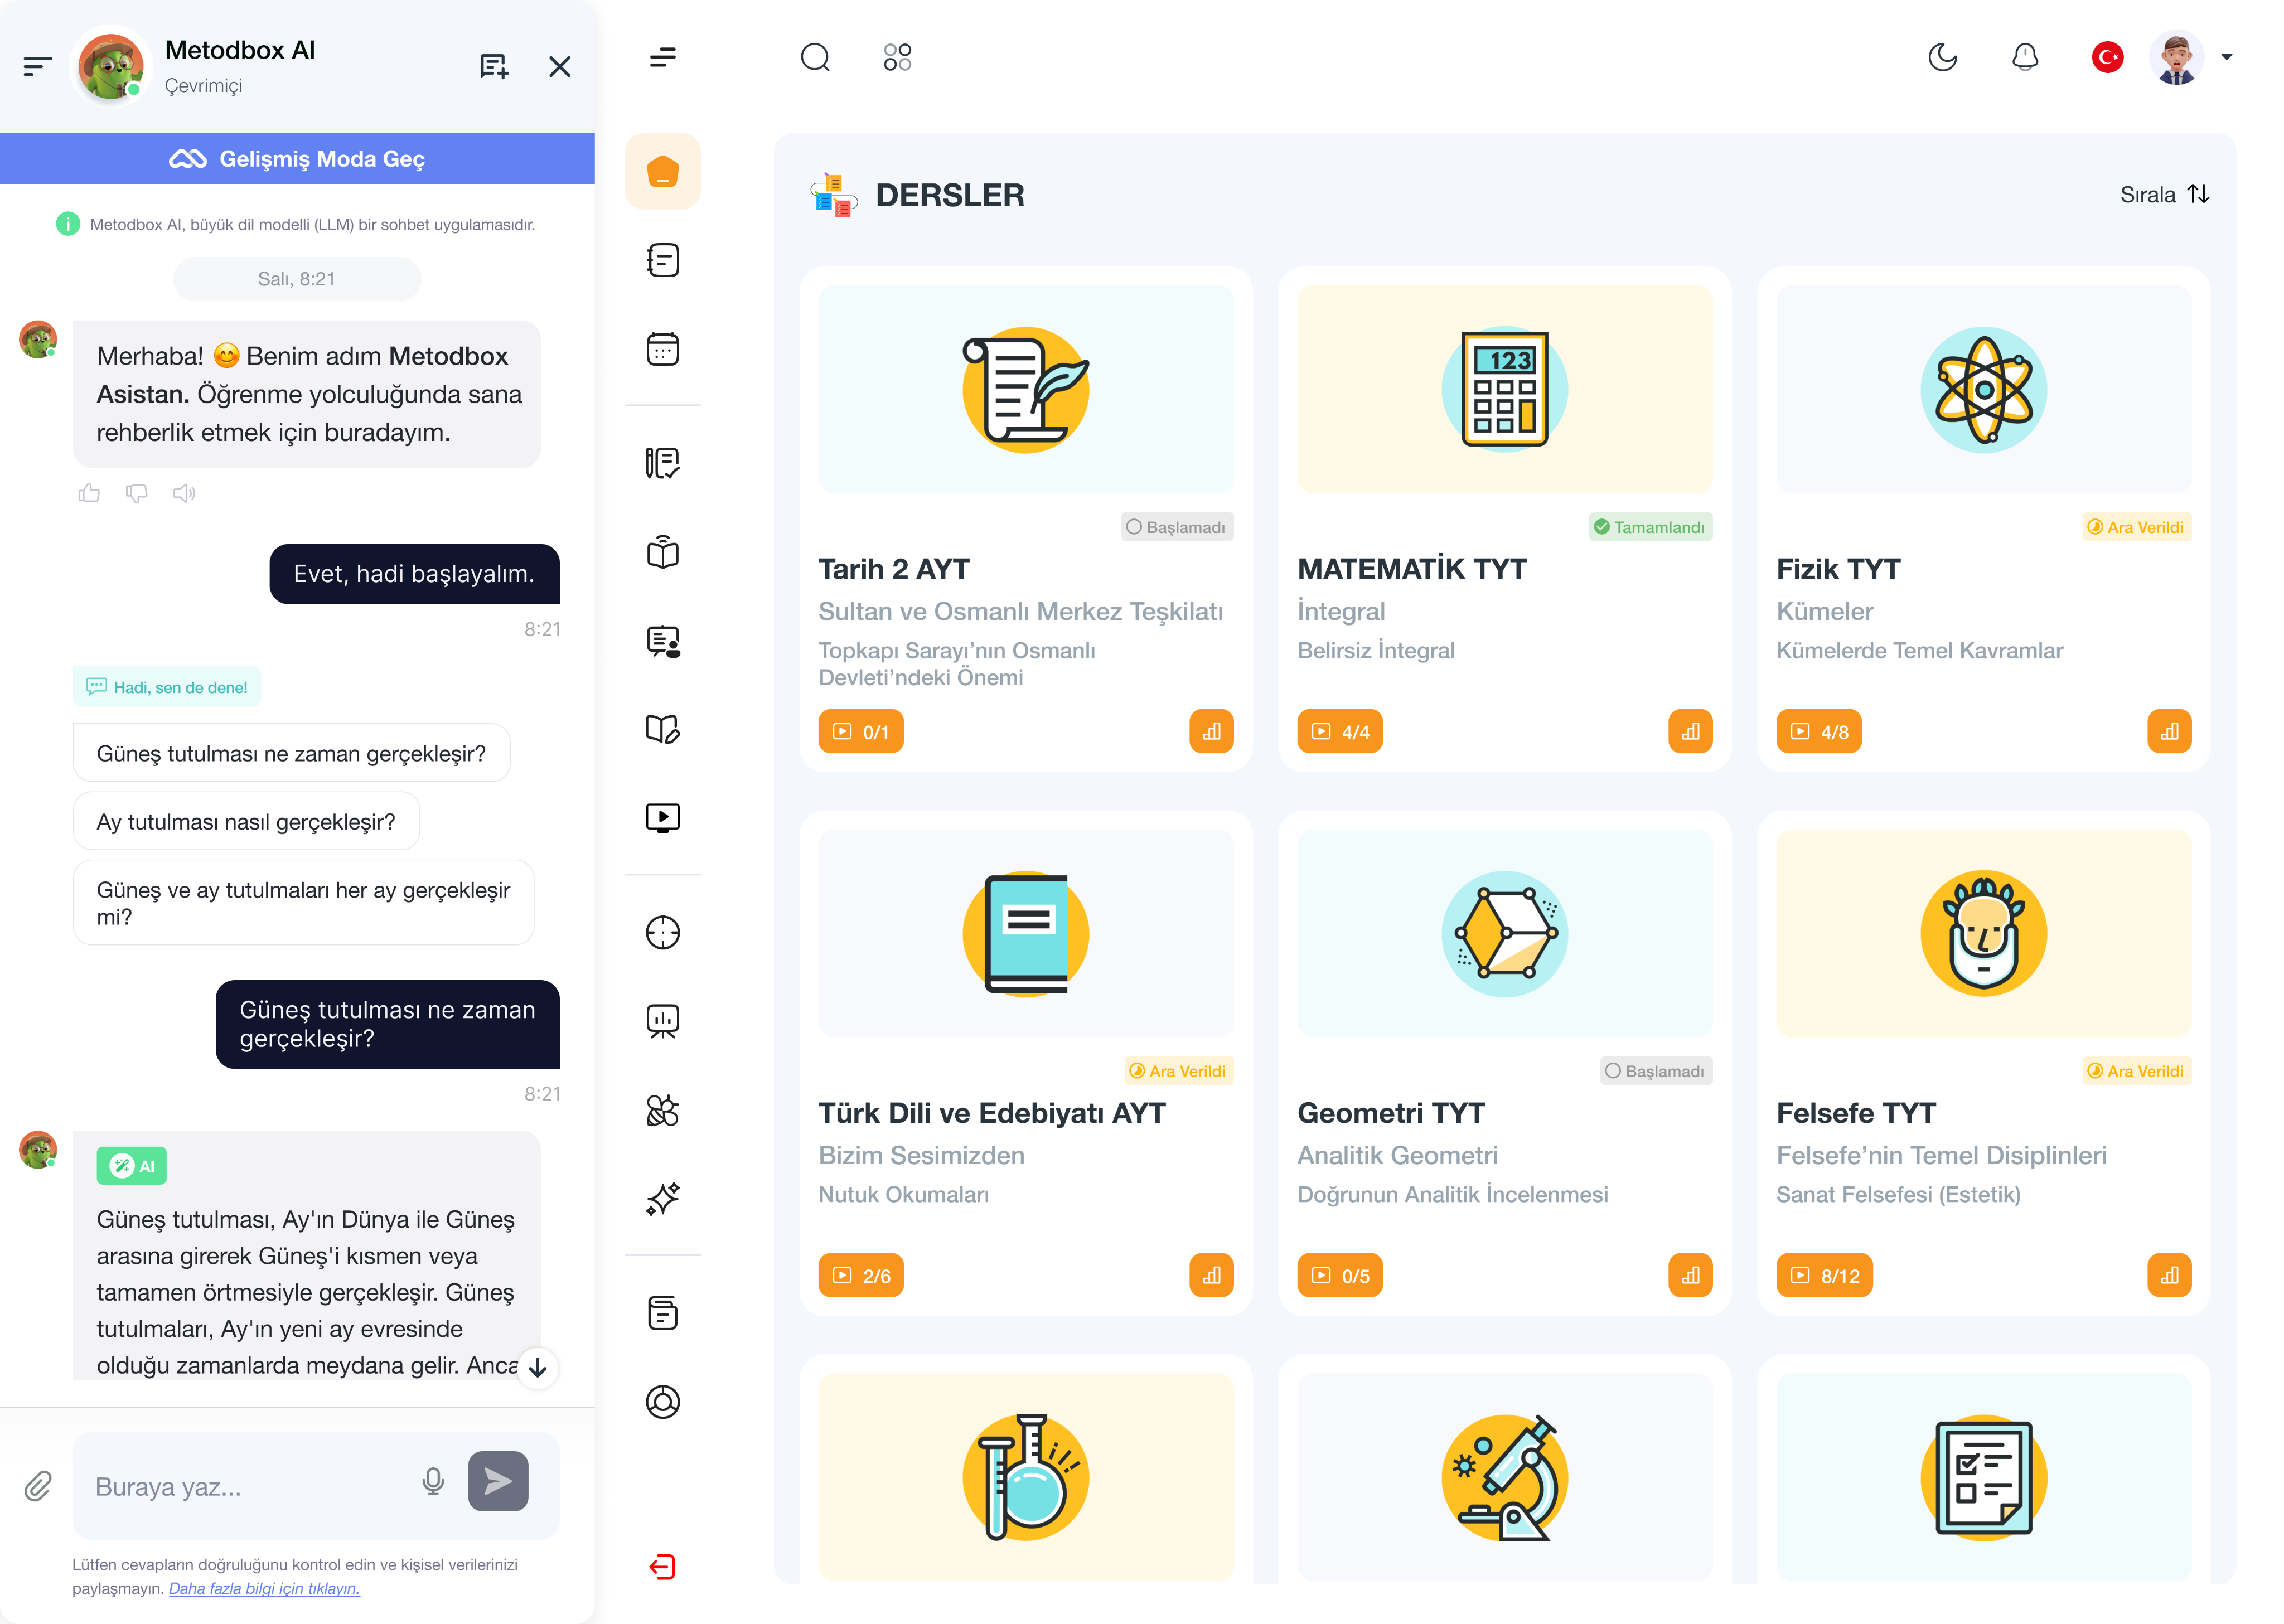Image resolution: width=2284 pixels, height=1624 pixels.
Task: Open the MATEMATİK TYT course title
Action: click(x=1411, y=569)
